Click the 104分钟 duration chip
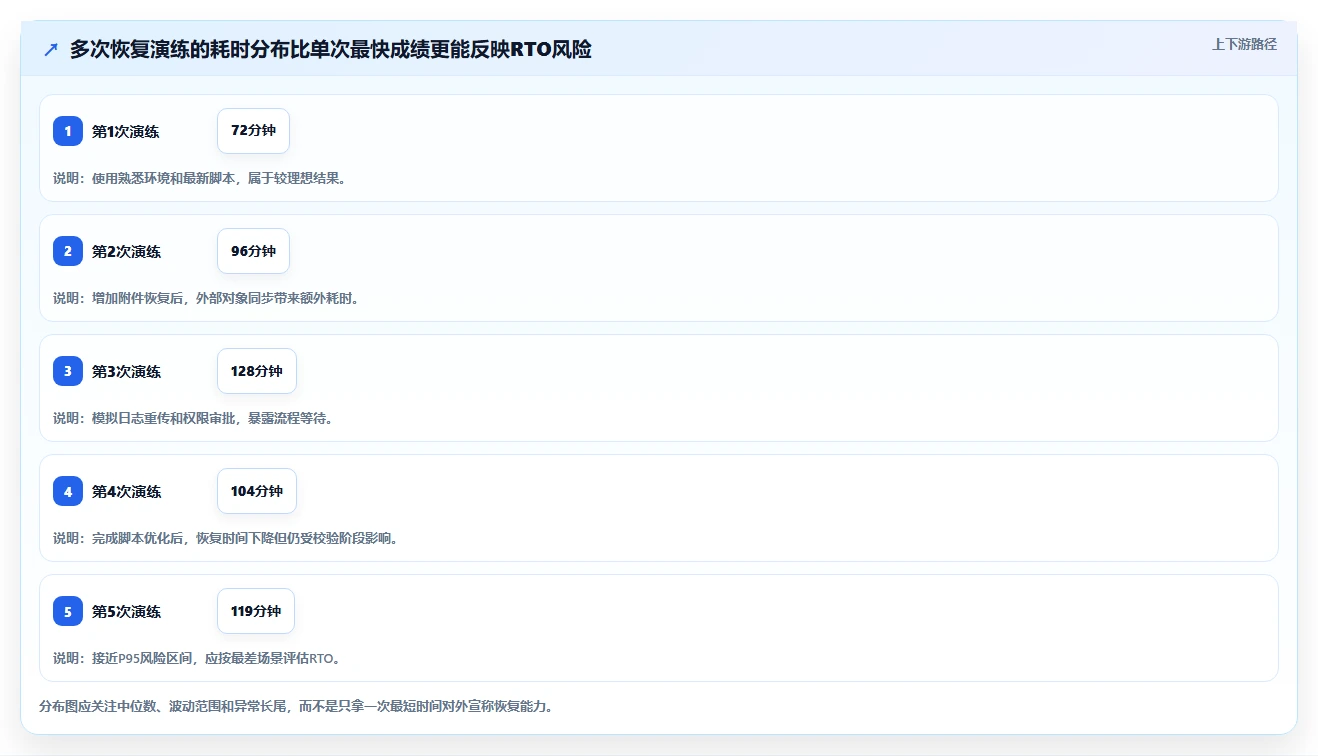 click(257, 491)
